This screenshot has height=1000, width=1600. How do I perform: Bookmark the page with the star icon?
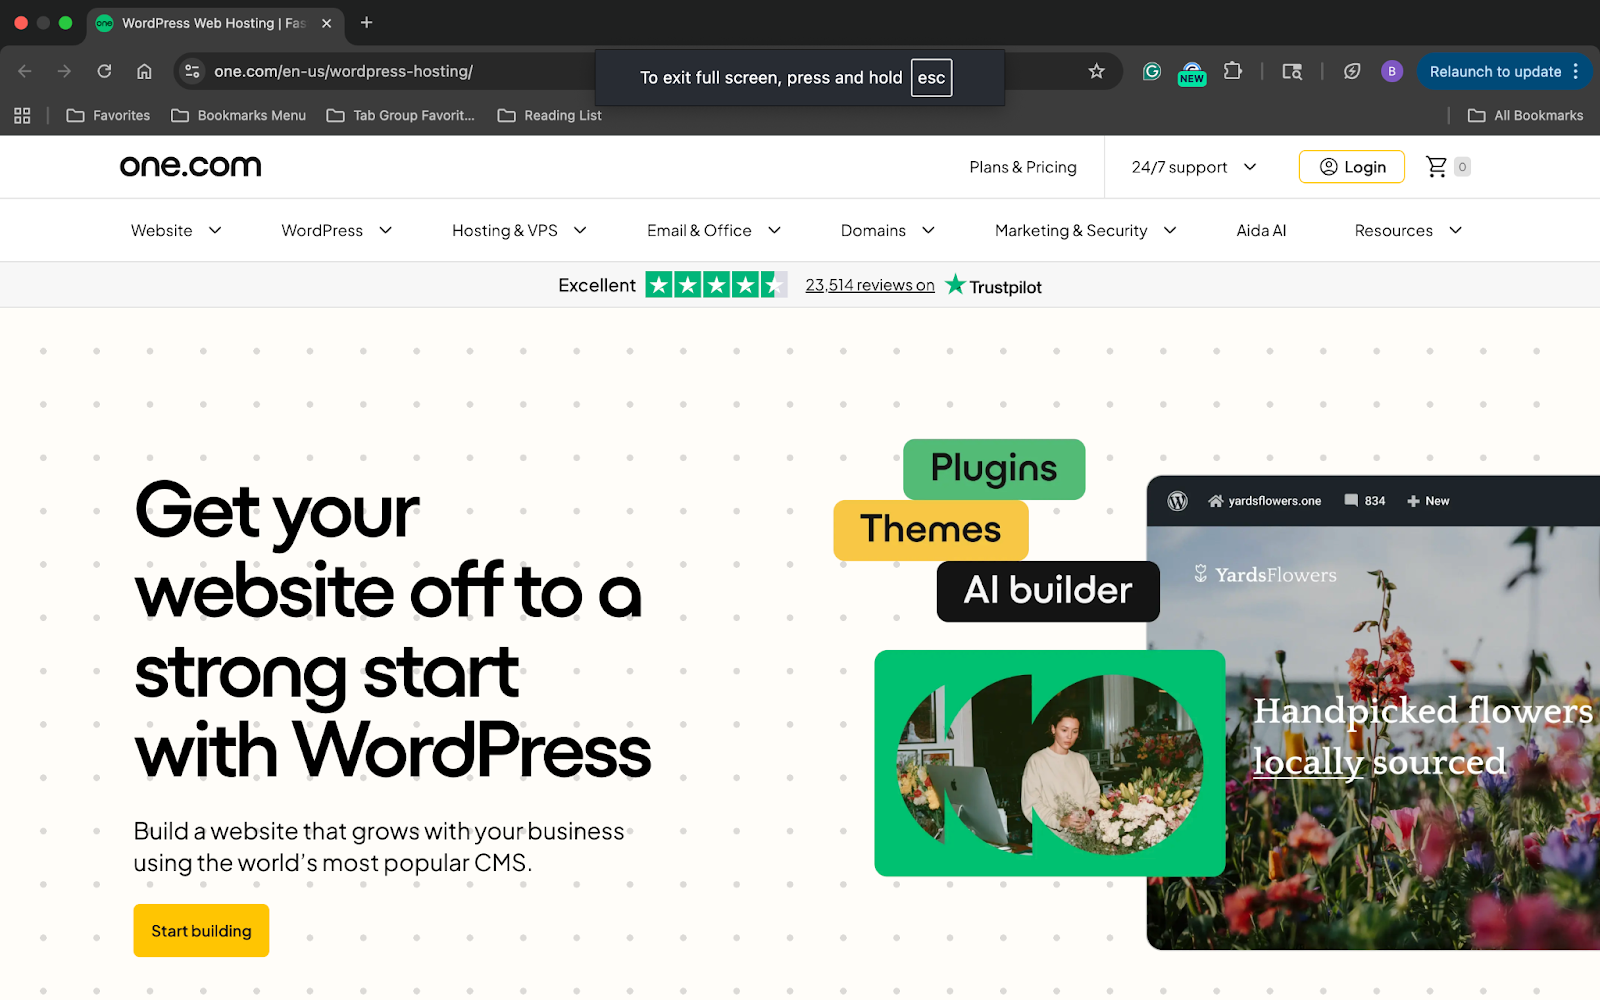click(x=1097, y=71)
